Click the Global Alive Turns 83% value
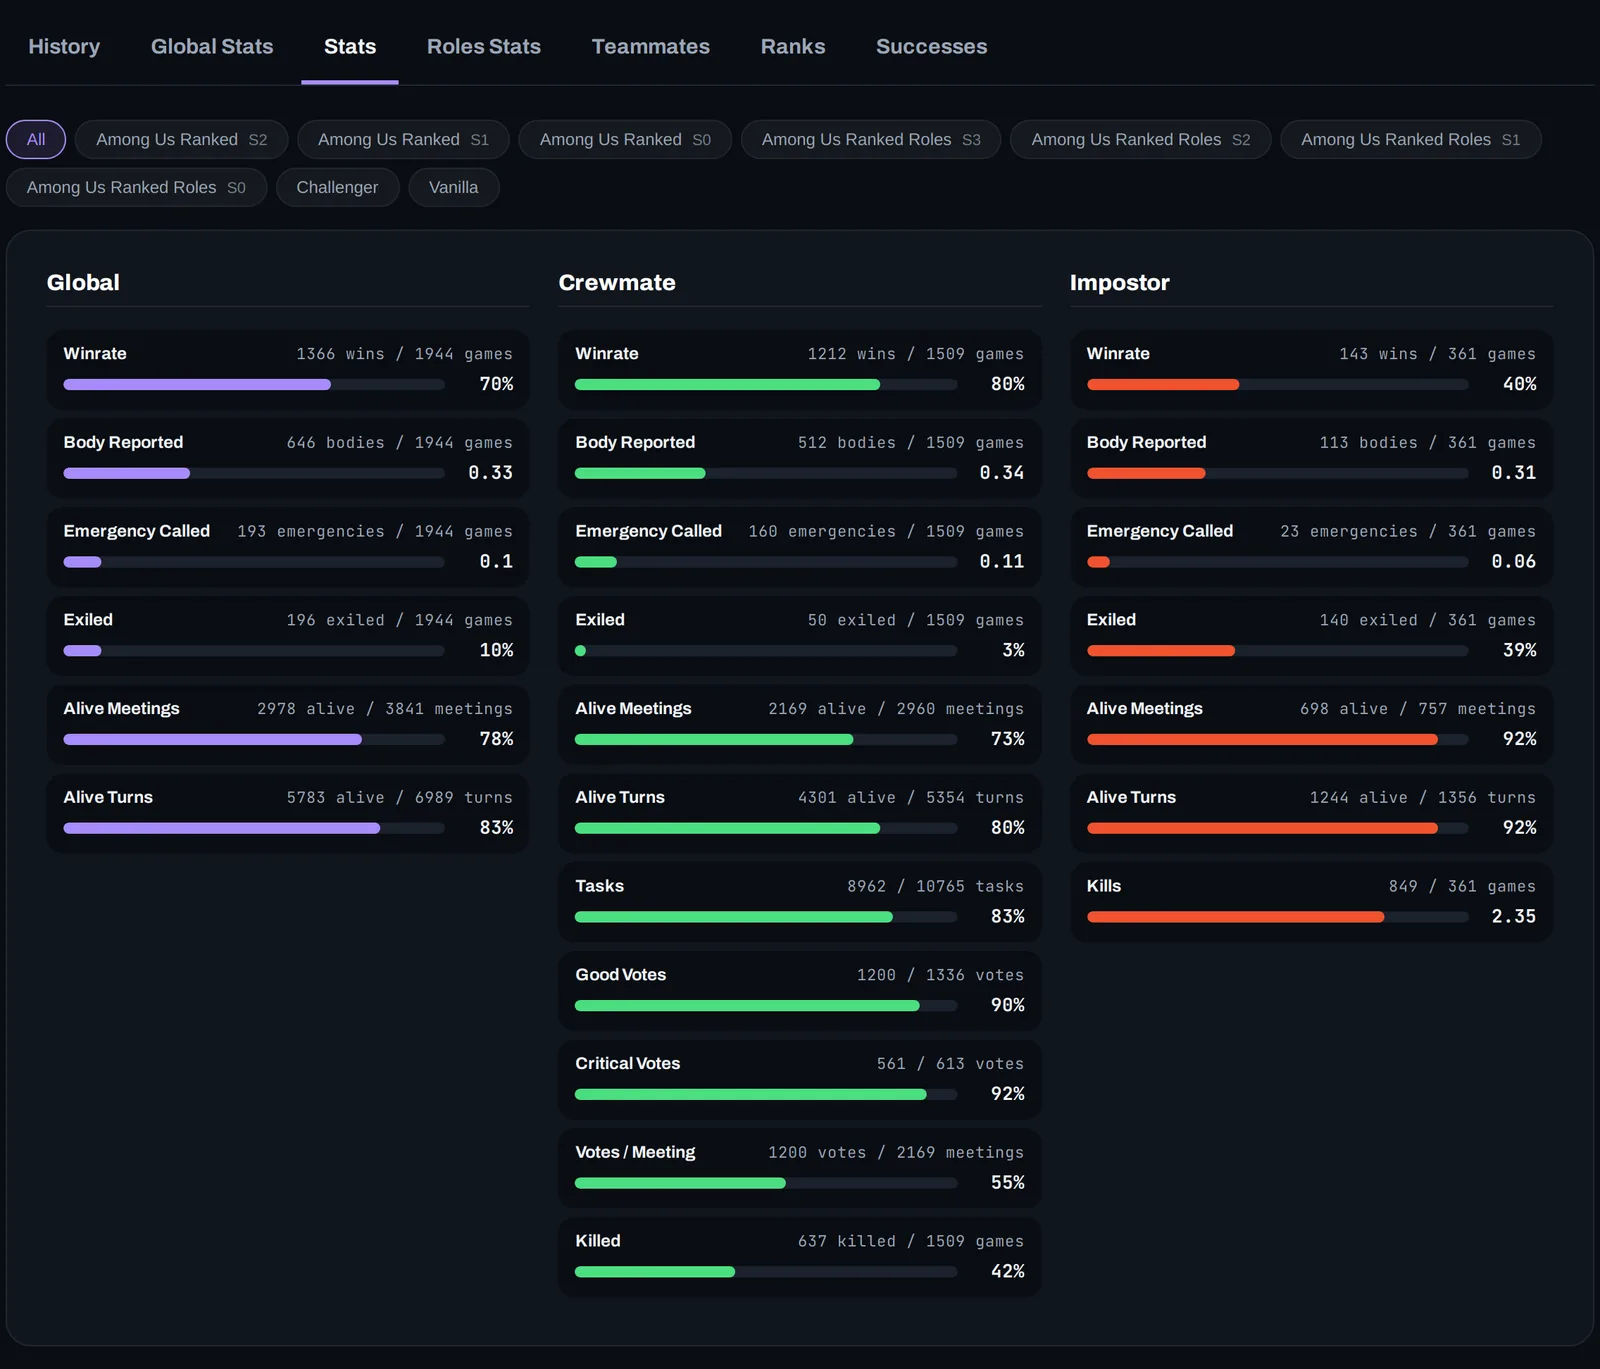 (x=496, y=828)
